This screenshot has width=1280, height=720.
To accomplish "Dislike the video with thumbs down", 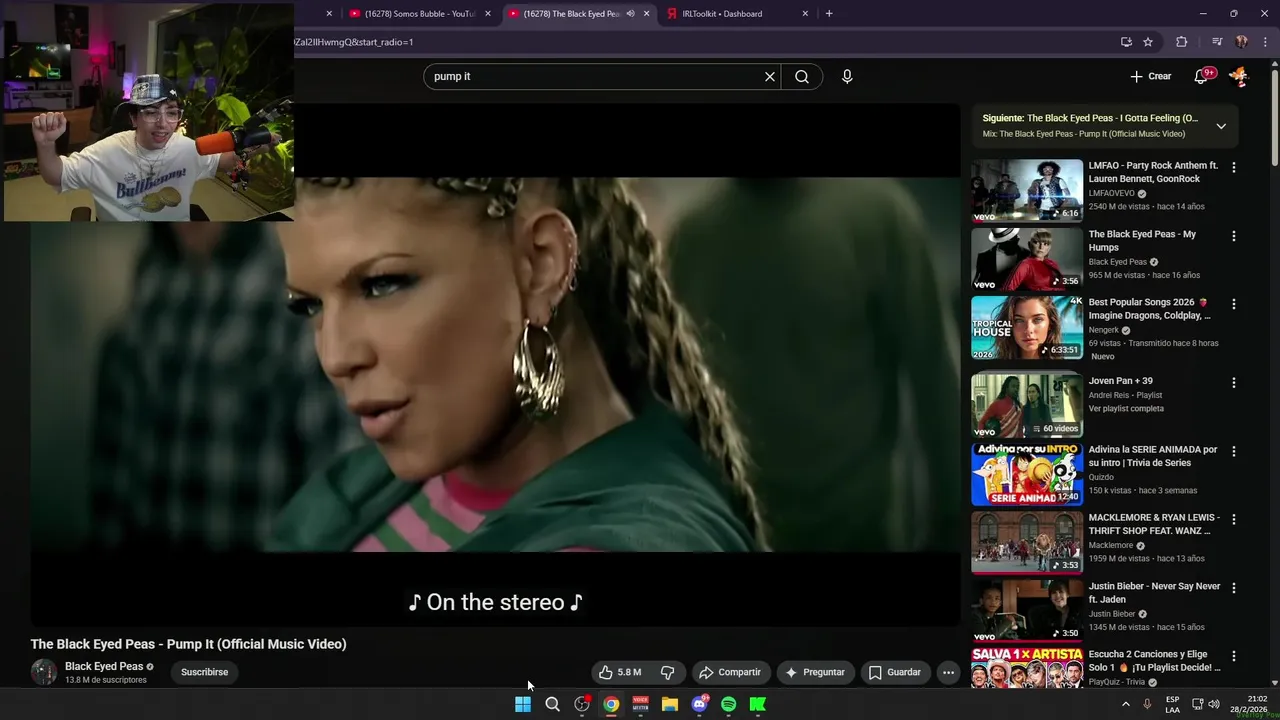I will [x=668, y=672].
